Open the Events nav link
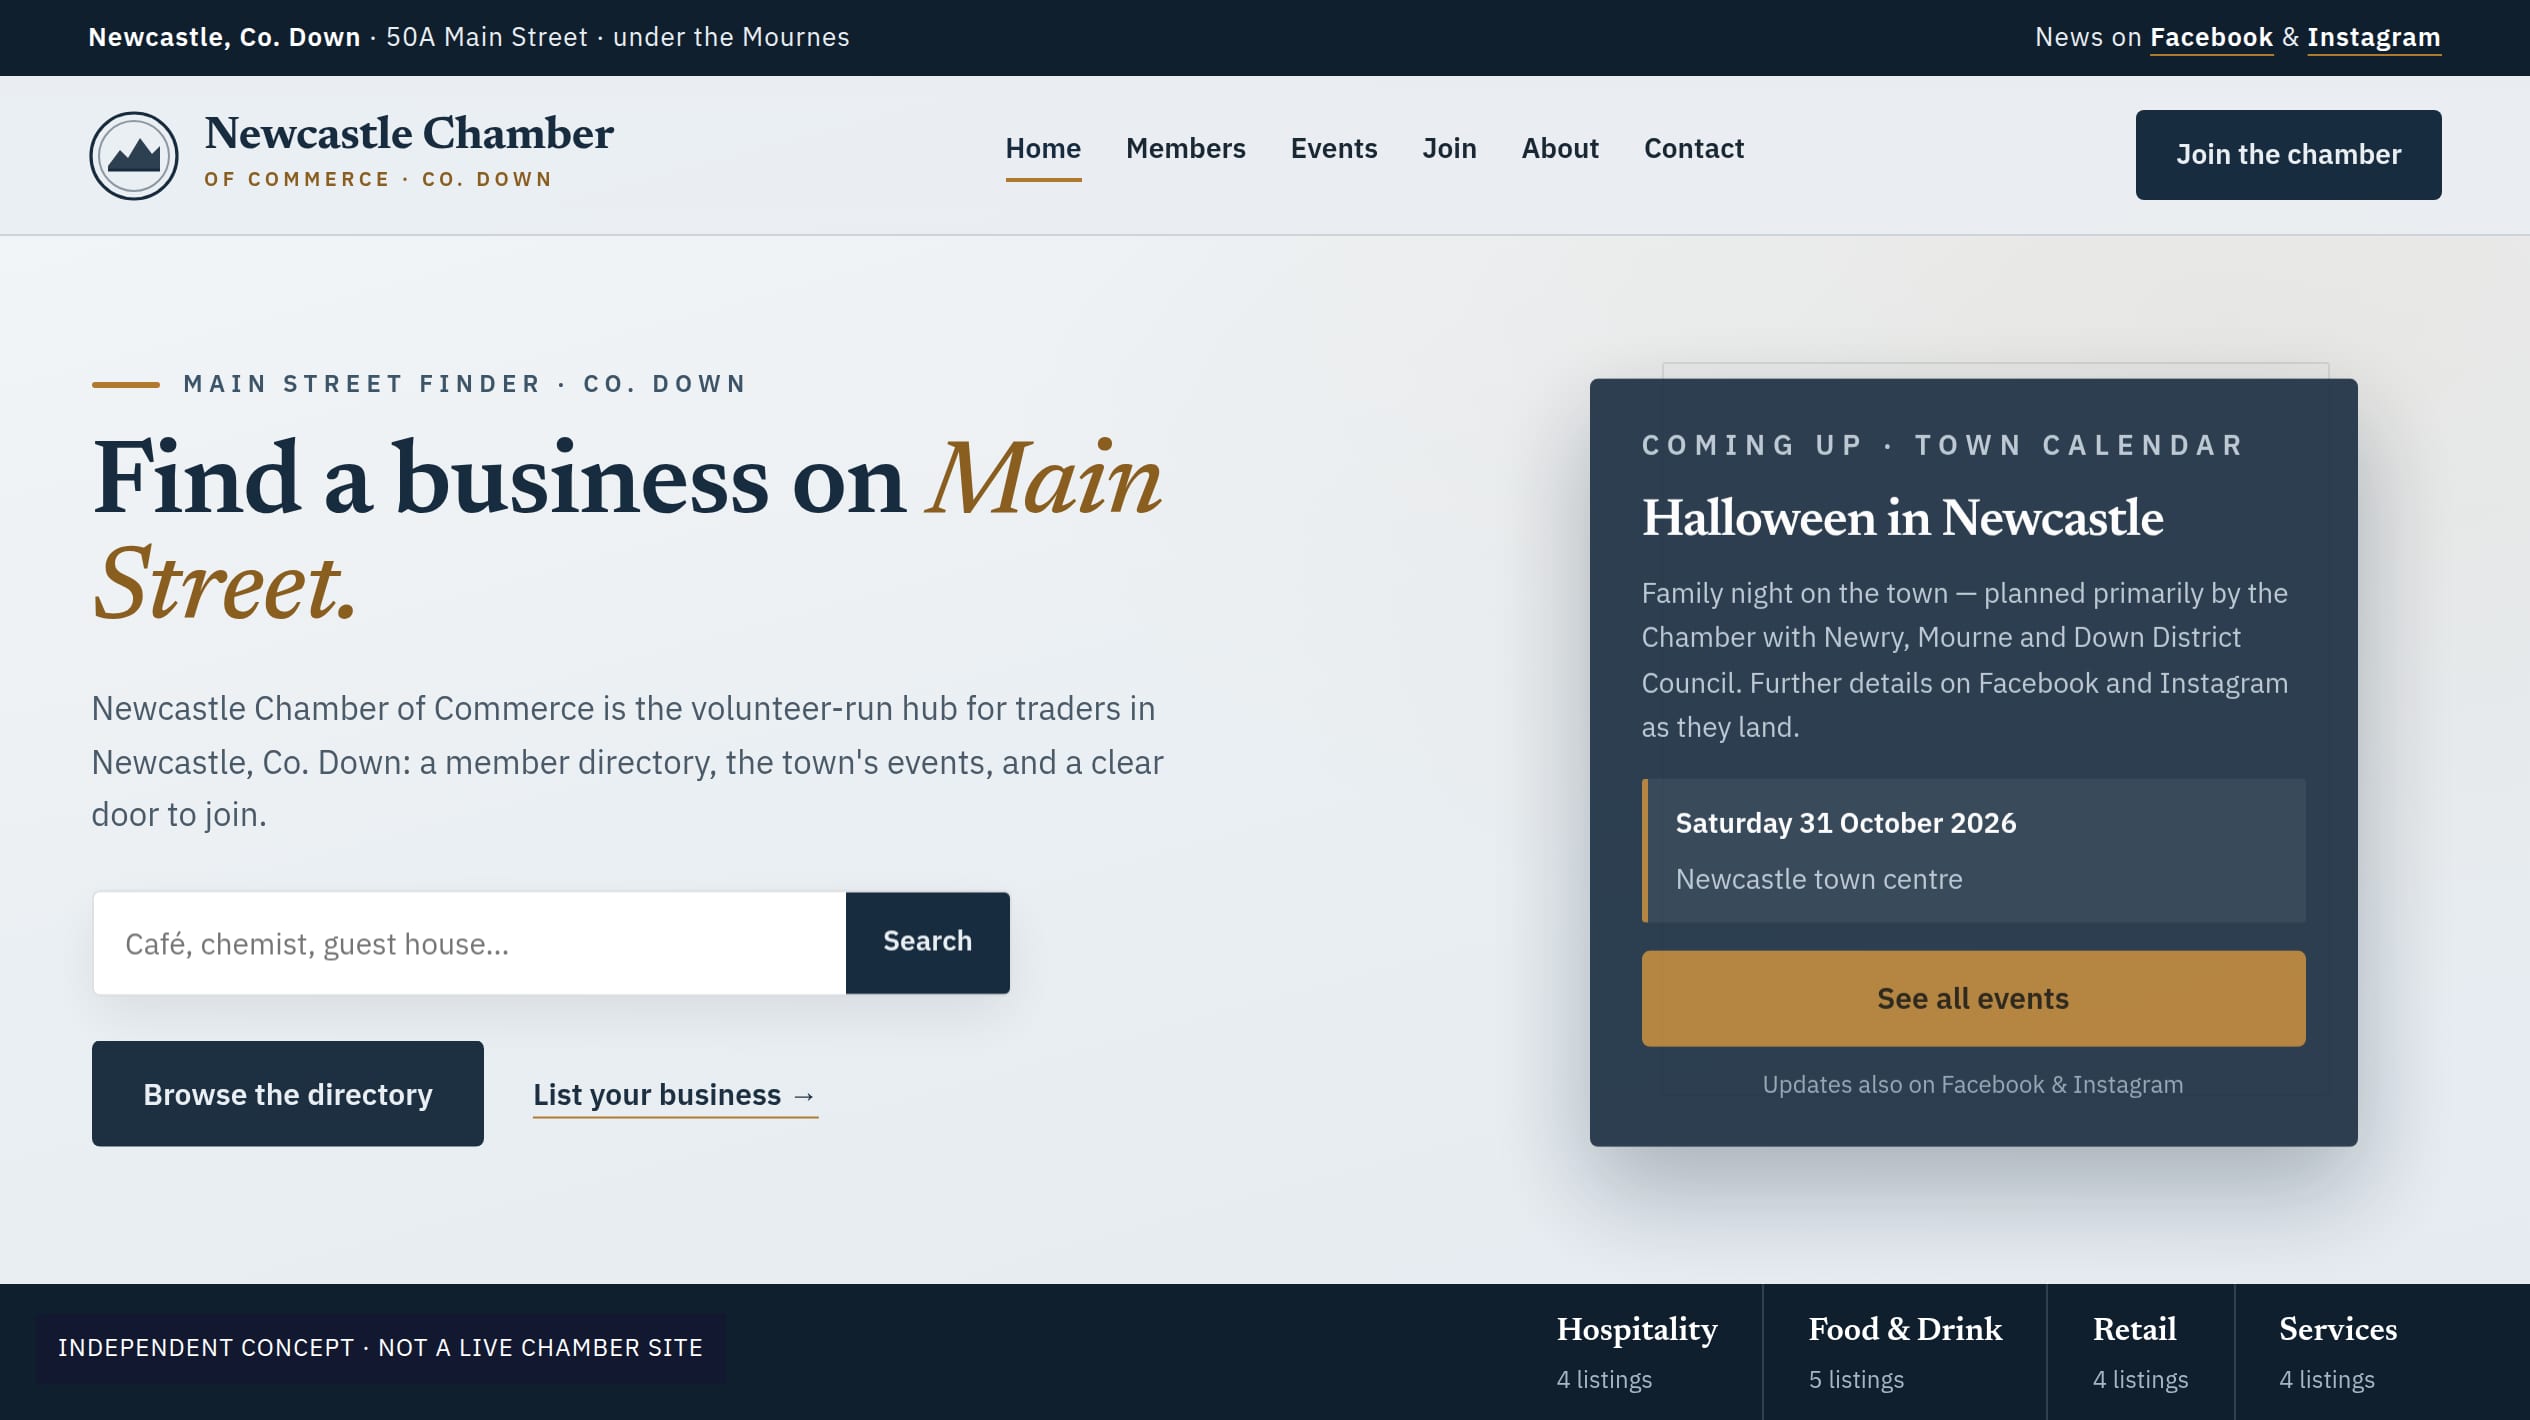The image size is (2530, 1420). [1333, 149]
